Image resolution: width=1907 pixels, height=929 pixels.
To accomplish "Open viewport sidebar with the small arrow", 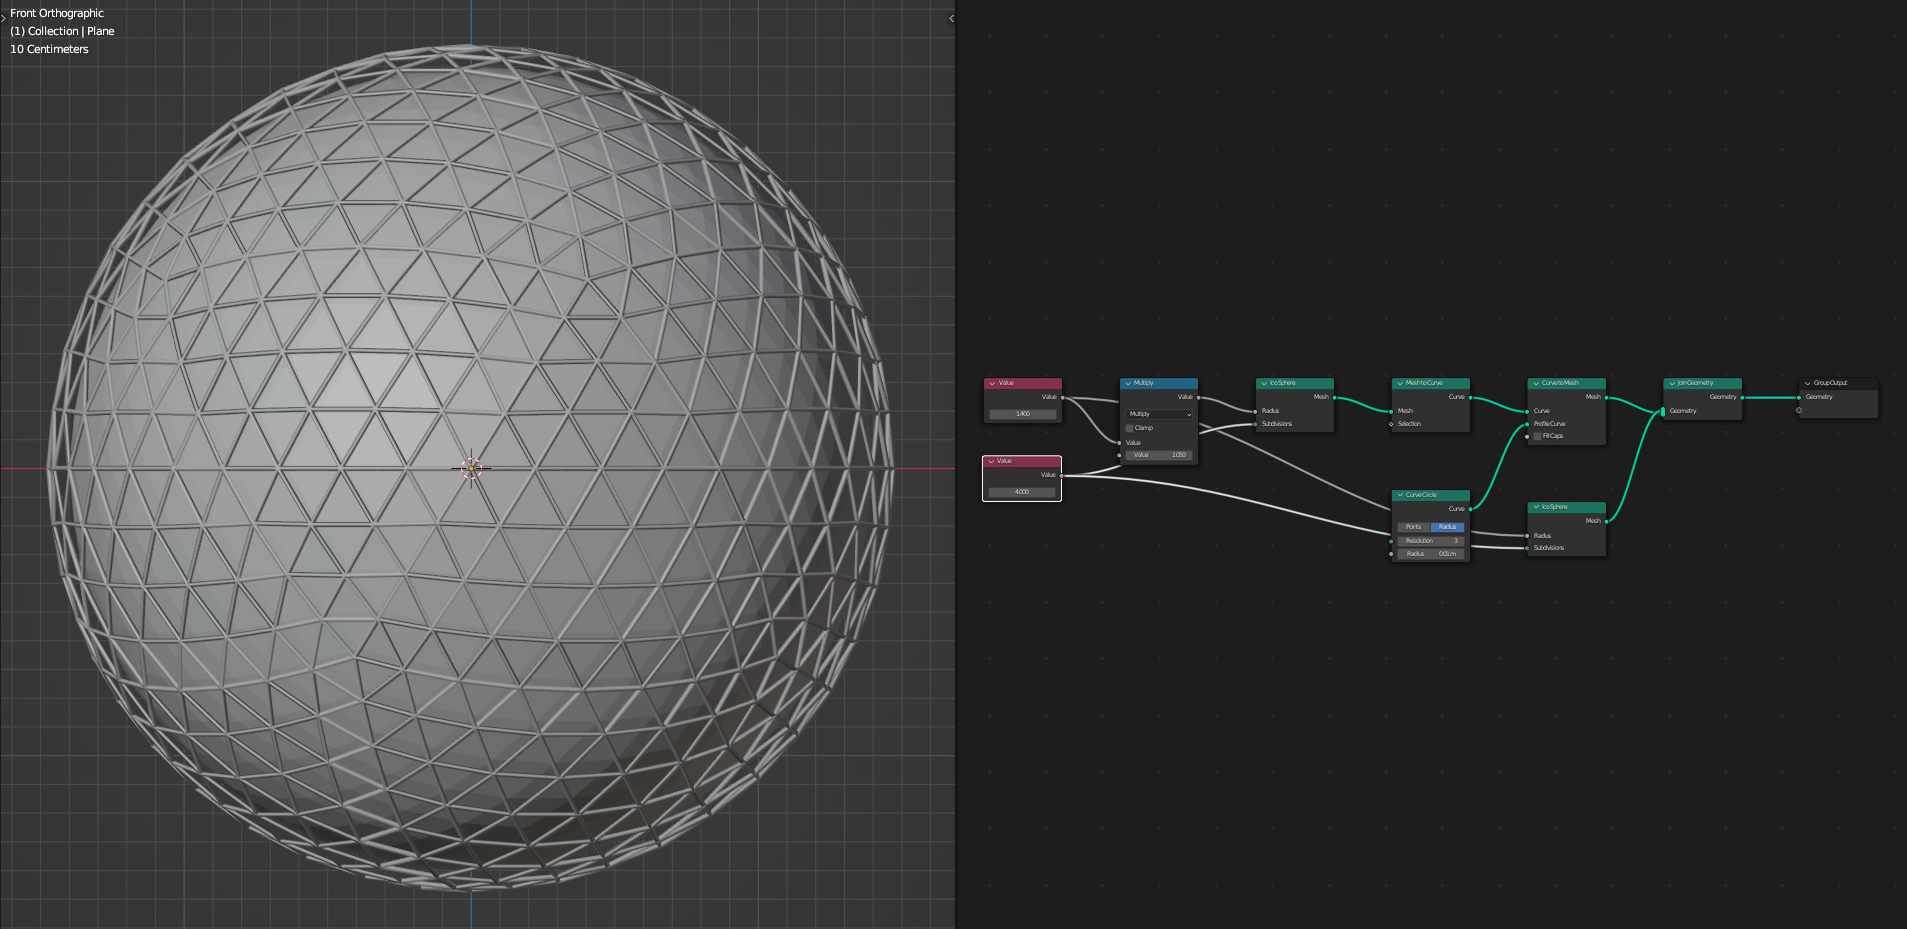I will click(951, 18).
